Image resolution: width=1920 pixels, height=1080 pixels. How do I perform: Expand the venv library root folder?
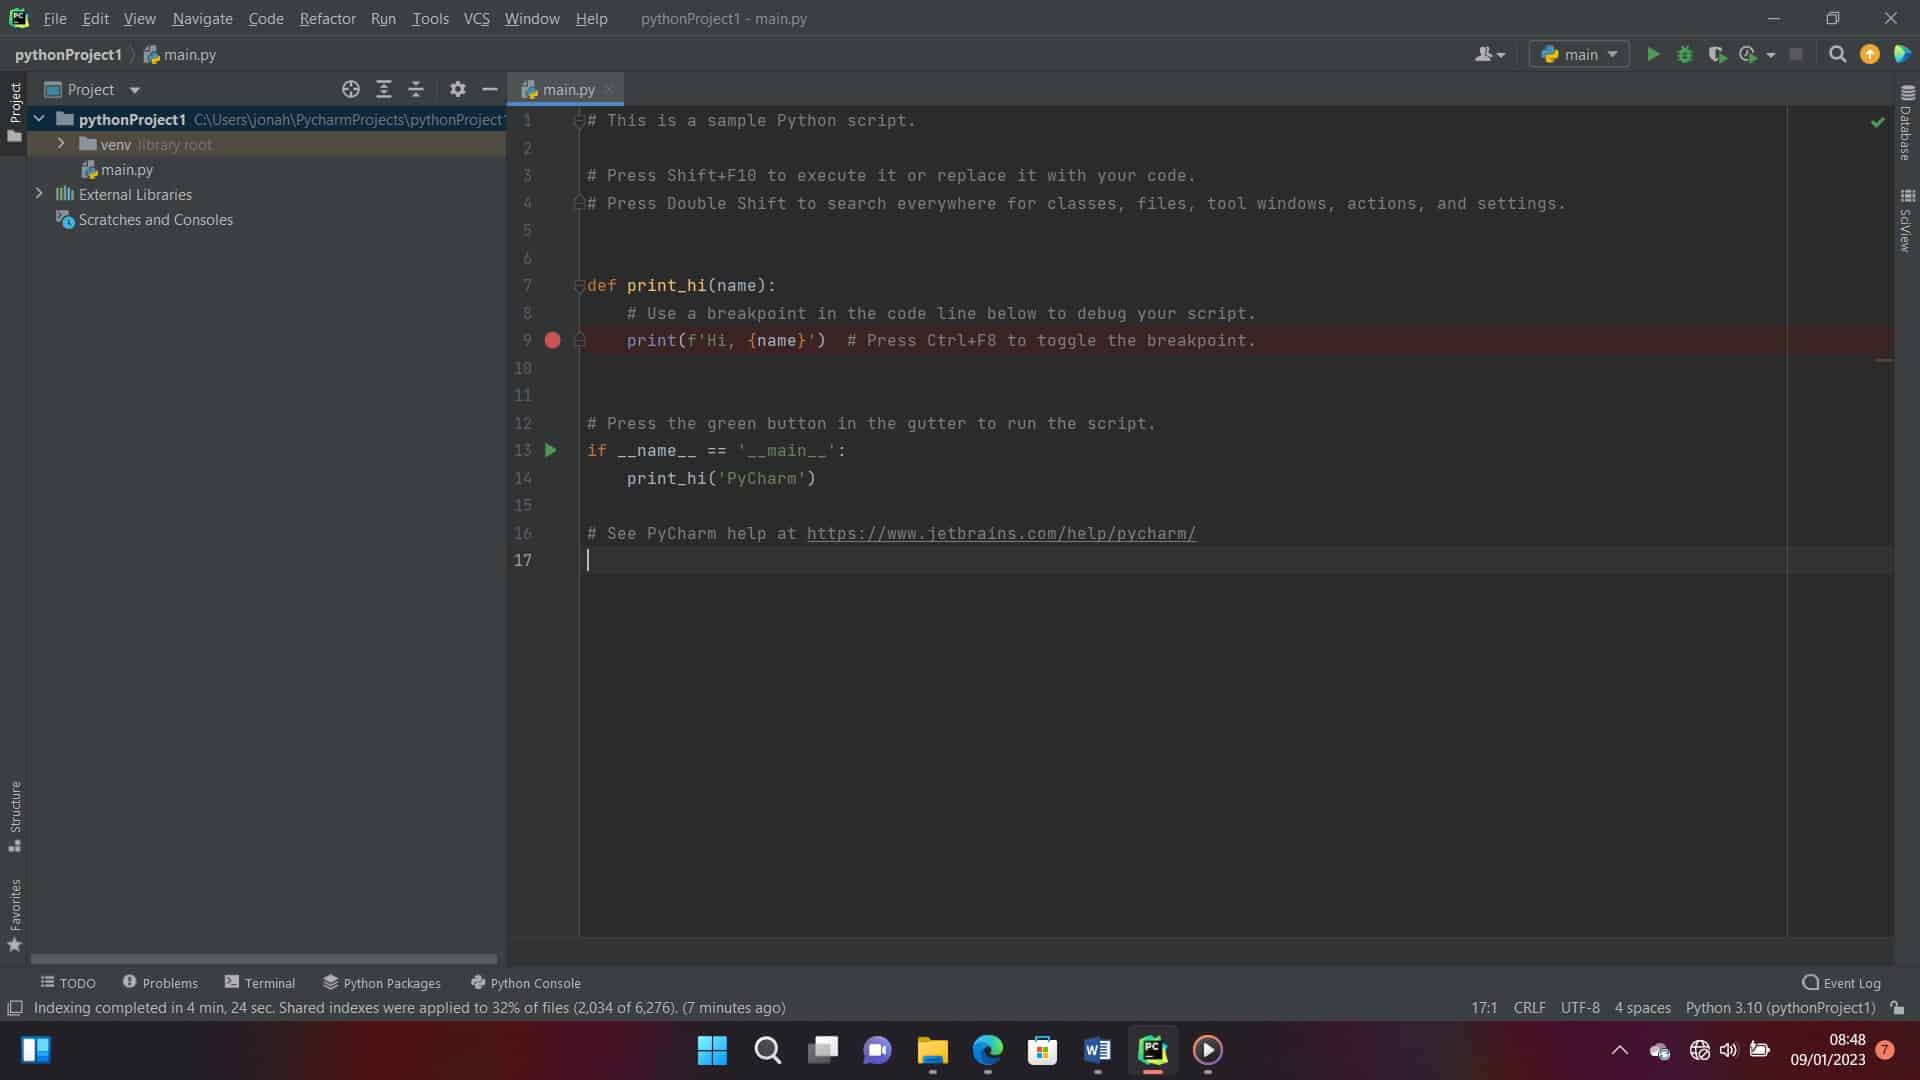coord(60,144)
